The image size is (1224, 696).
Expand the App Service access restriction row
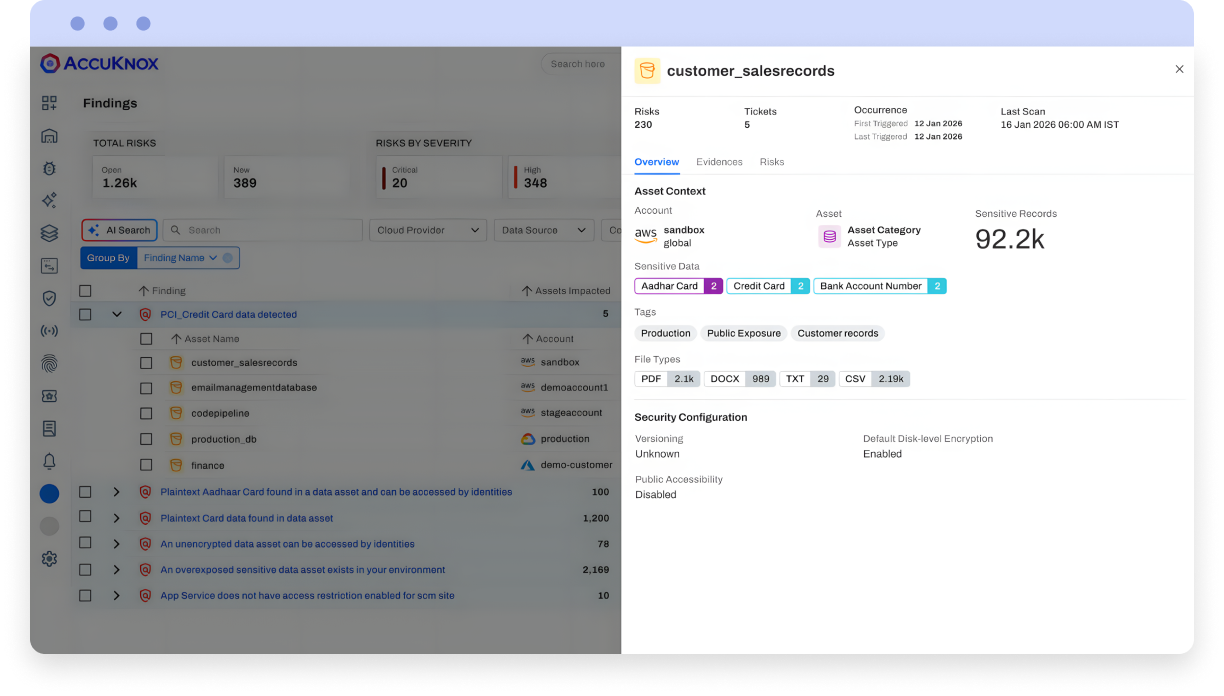pos(116,596)
